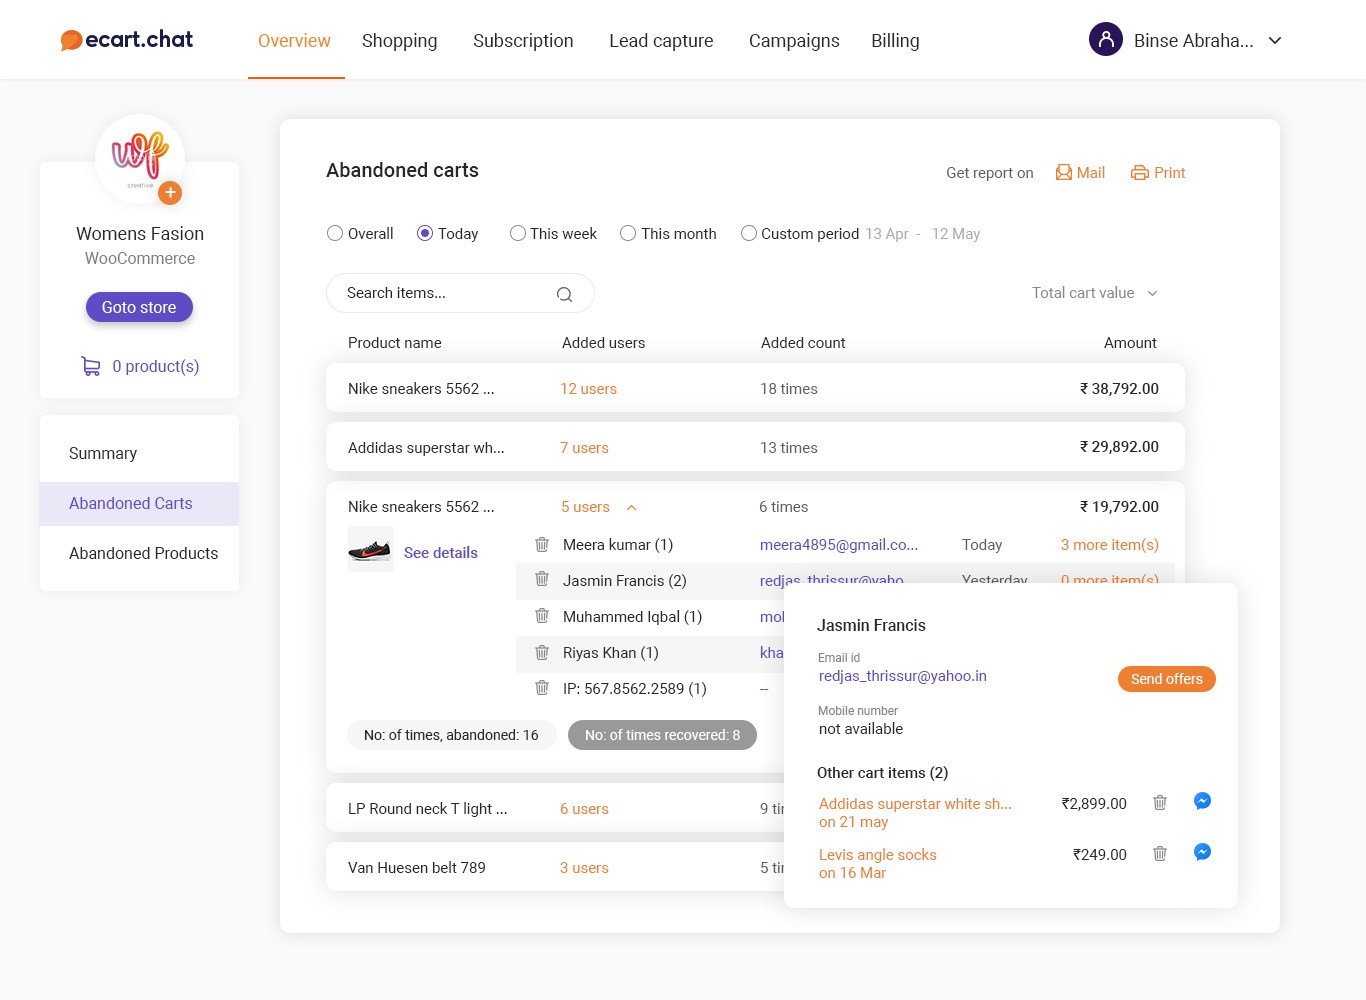1366x1000 pixels.
Task: Open the See details link
Action: click(x=441, y=553)
